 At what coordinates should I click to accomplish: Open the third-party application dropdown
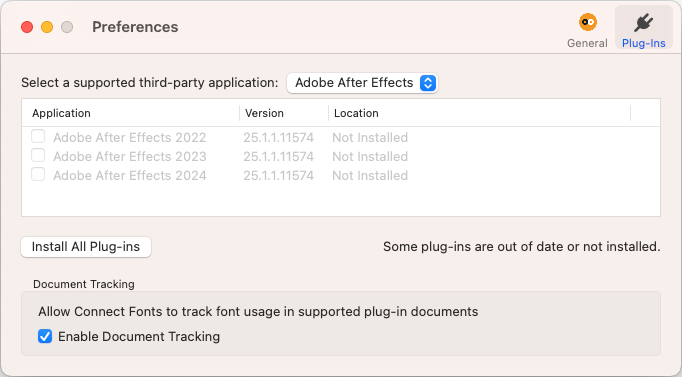(362, 83)
